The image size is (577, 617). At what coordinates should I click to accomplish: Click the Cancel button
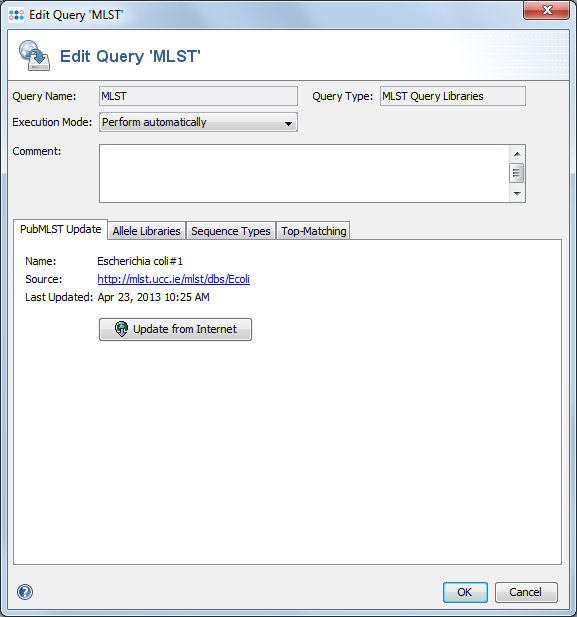pos(526,592)
